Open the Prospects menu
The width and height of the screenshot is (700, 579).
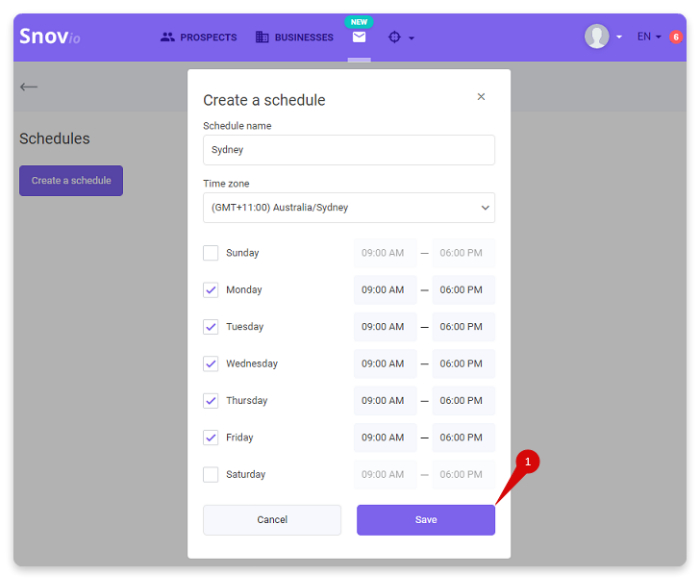pos(199,37)
